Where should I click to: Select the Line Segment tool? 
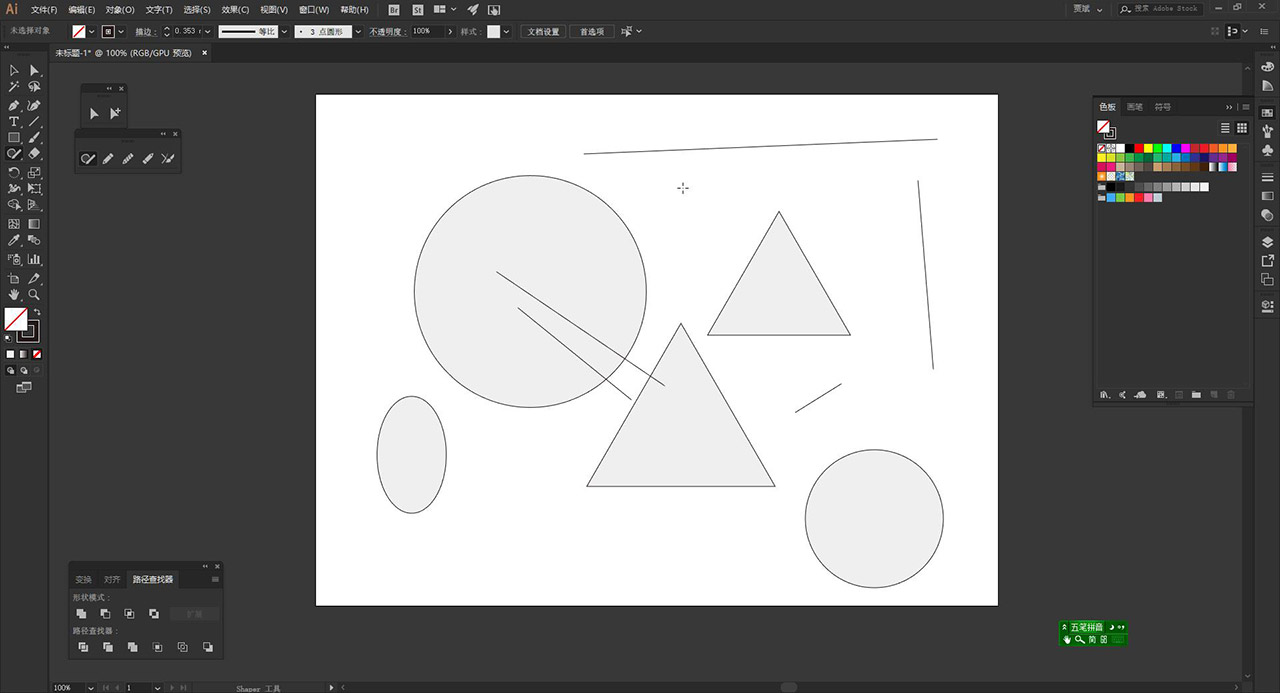(x=34, y=121)
